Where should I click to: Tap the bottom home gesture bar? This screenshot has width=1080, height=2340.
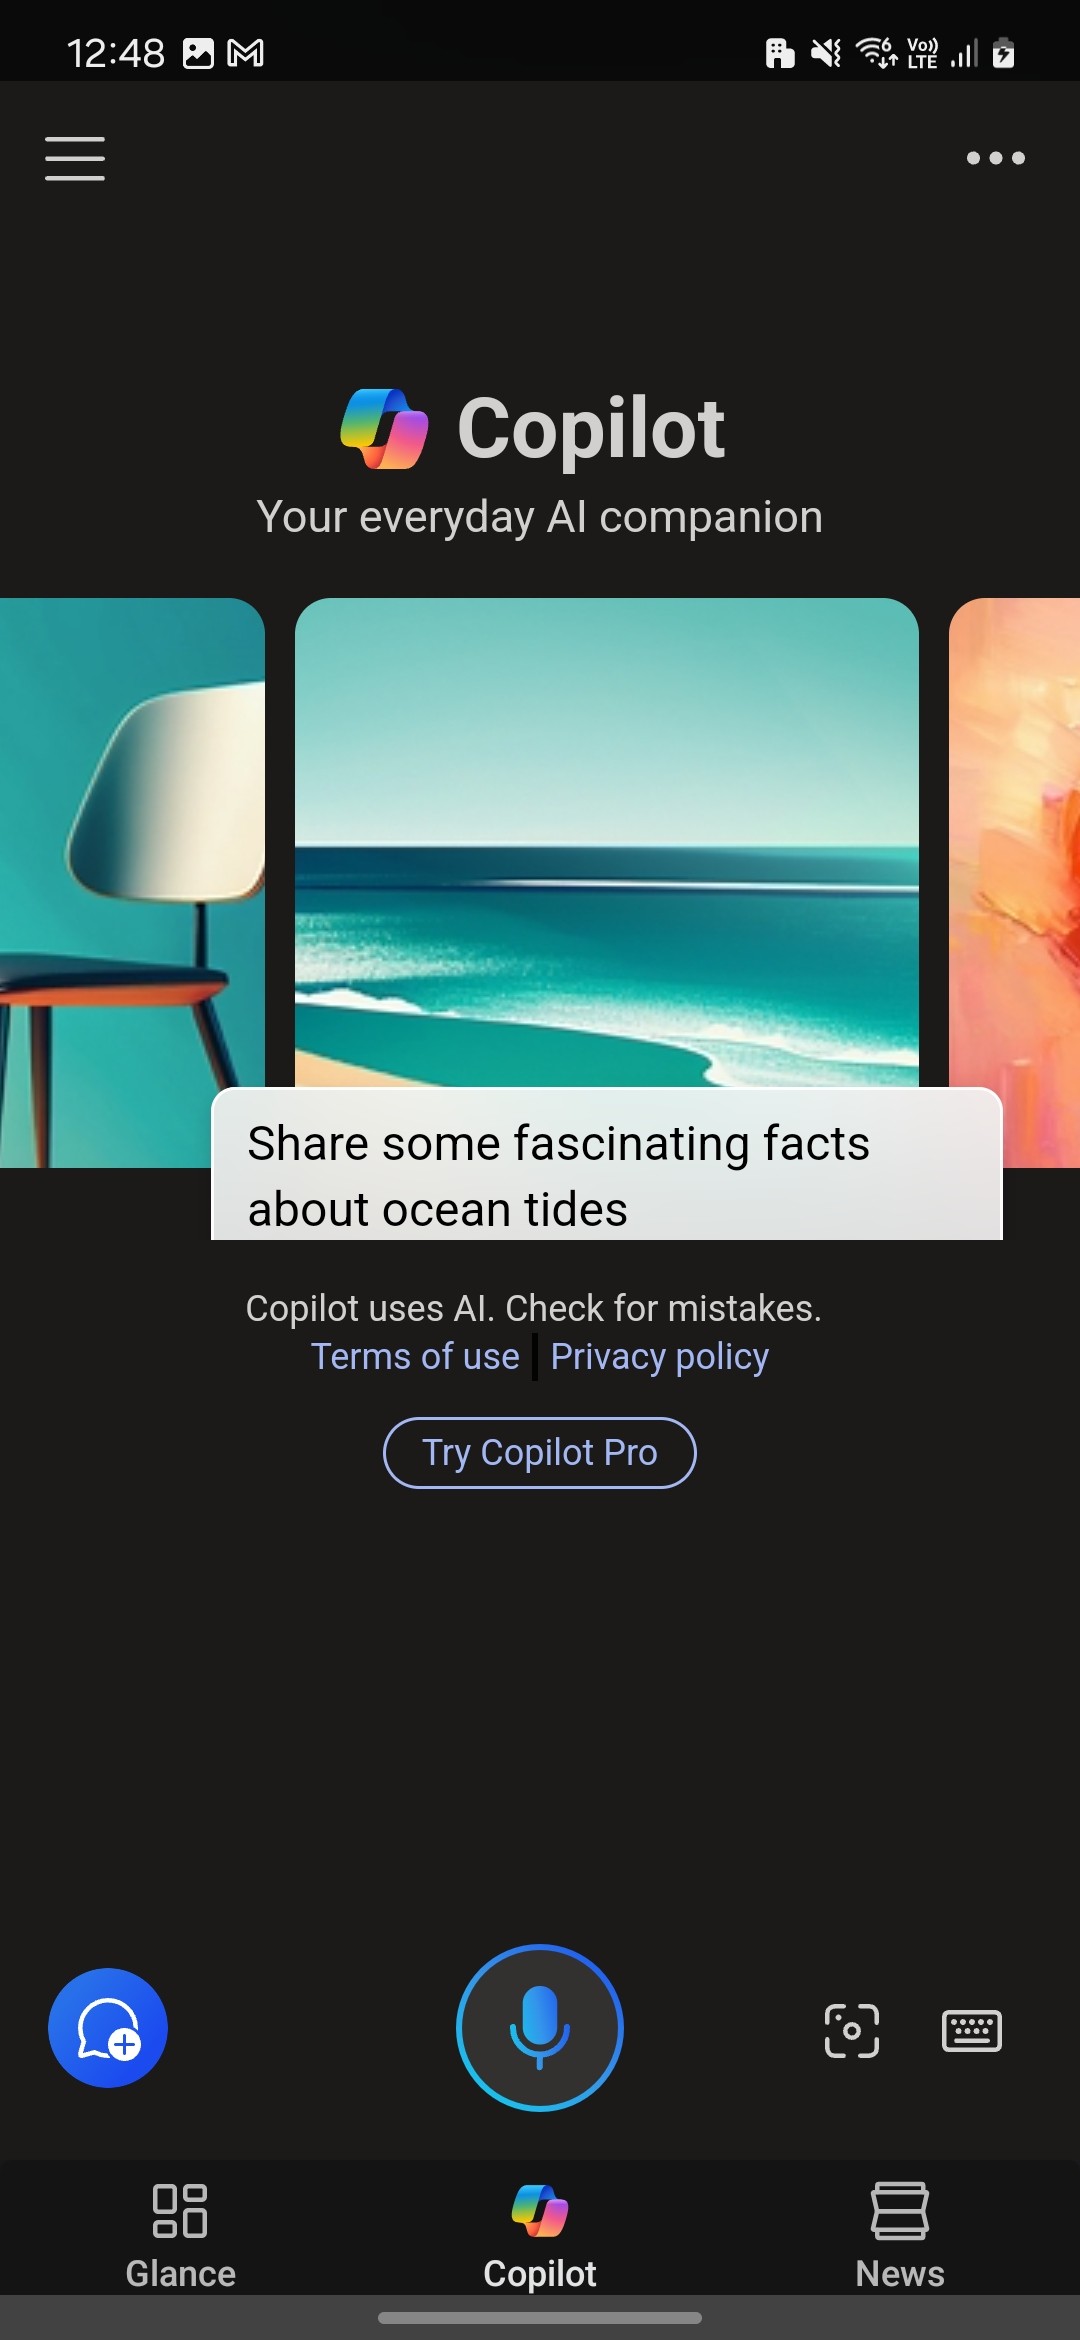(x=540, y=2318)
